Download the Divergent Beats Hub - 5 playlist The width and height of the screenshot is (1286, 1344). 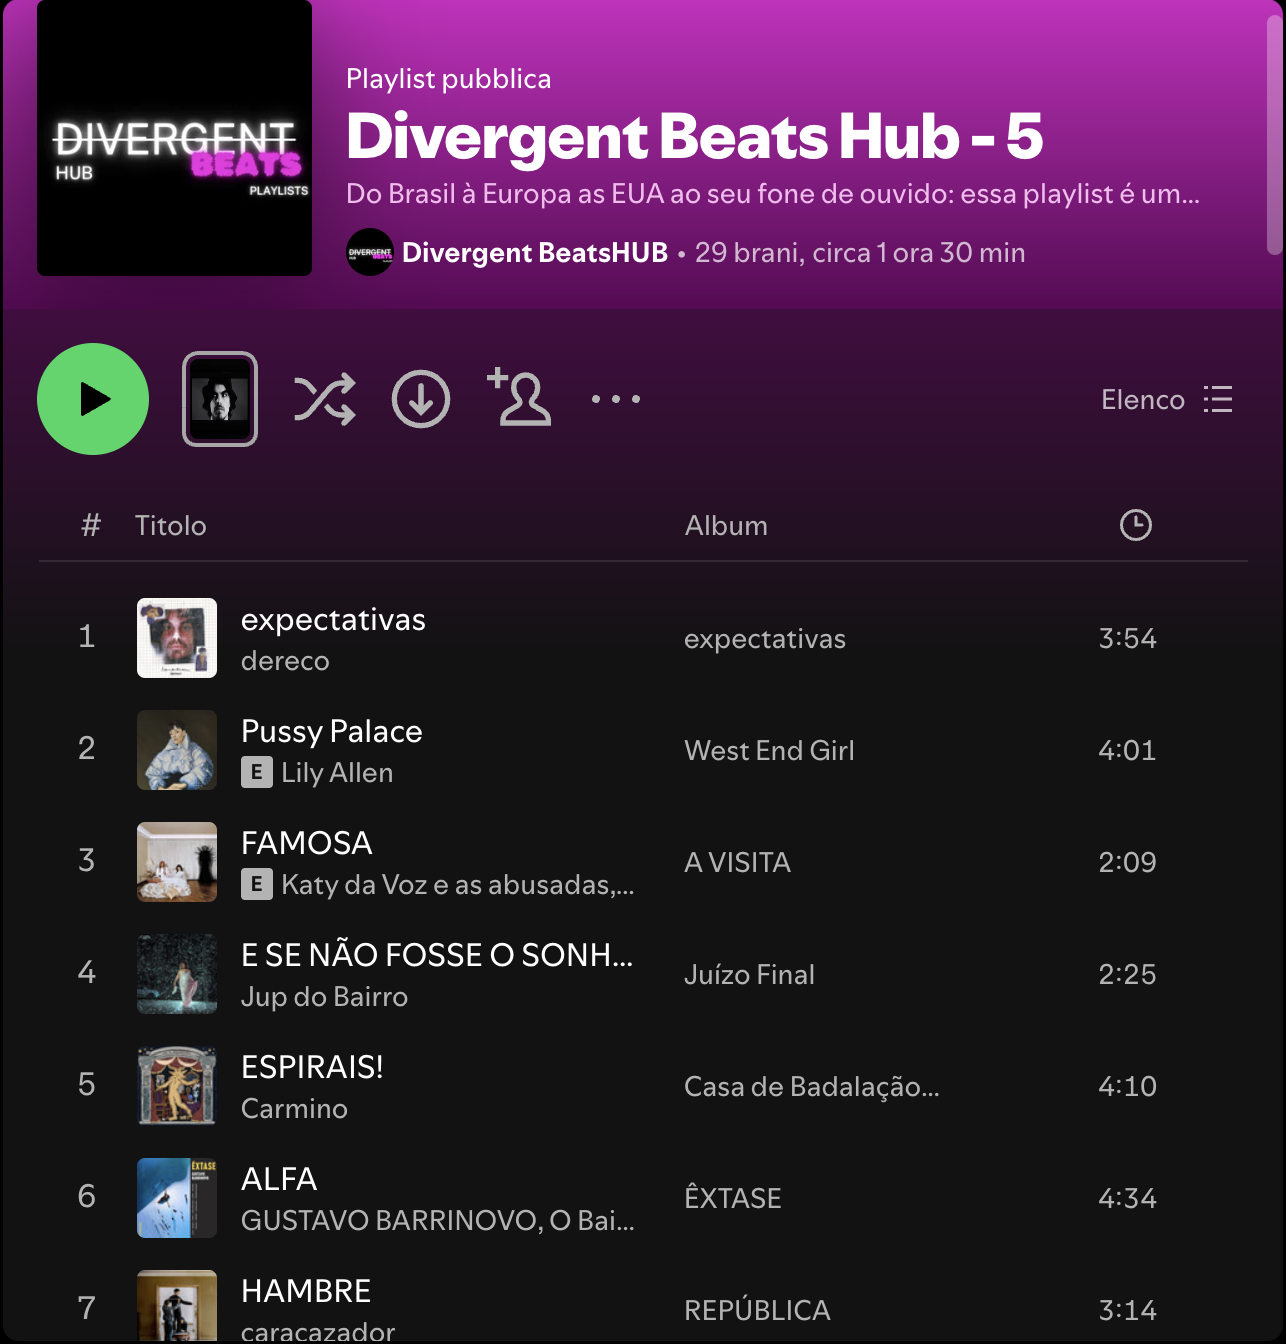(421, 398)
